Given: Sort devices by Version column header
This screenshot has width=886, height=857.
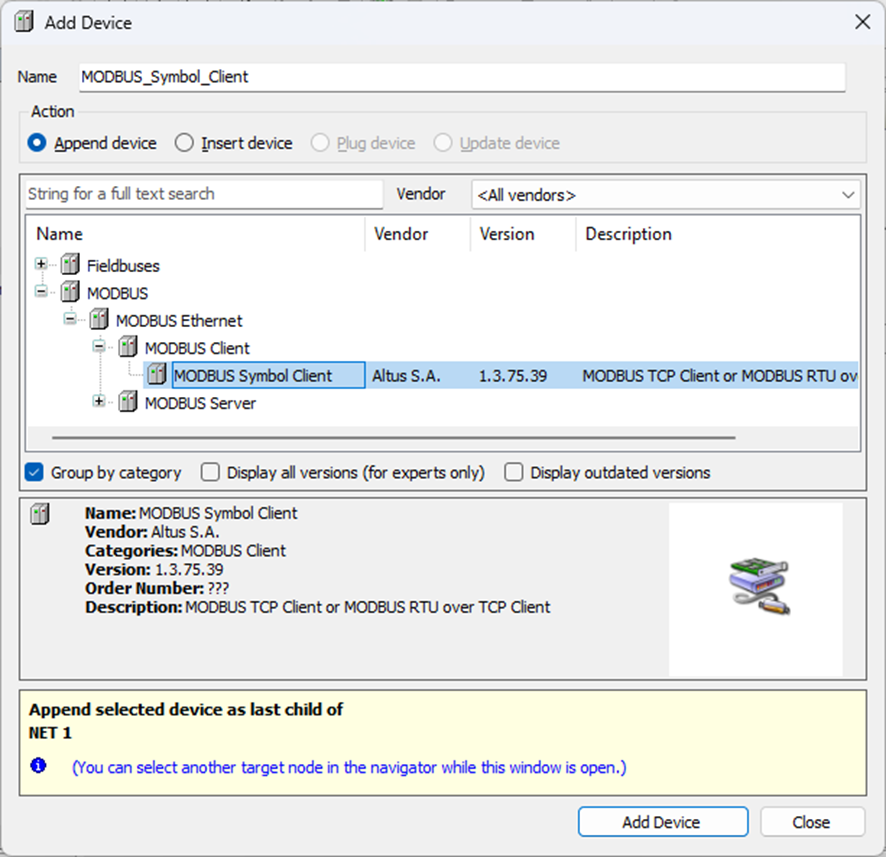Looking at the screenshot, I should click(x=507, y=234).
